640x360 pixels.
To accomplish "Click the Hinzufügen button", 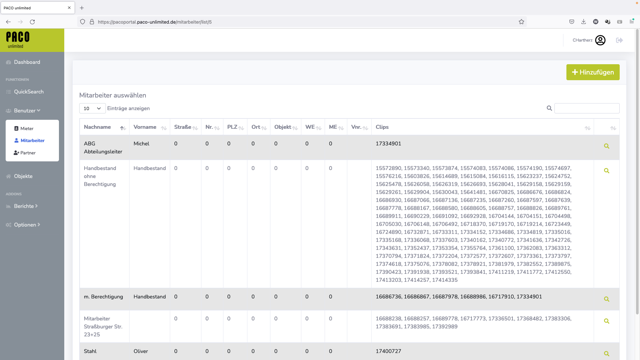I will [593, 72].
